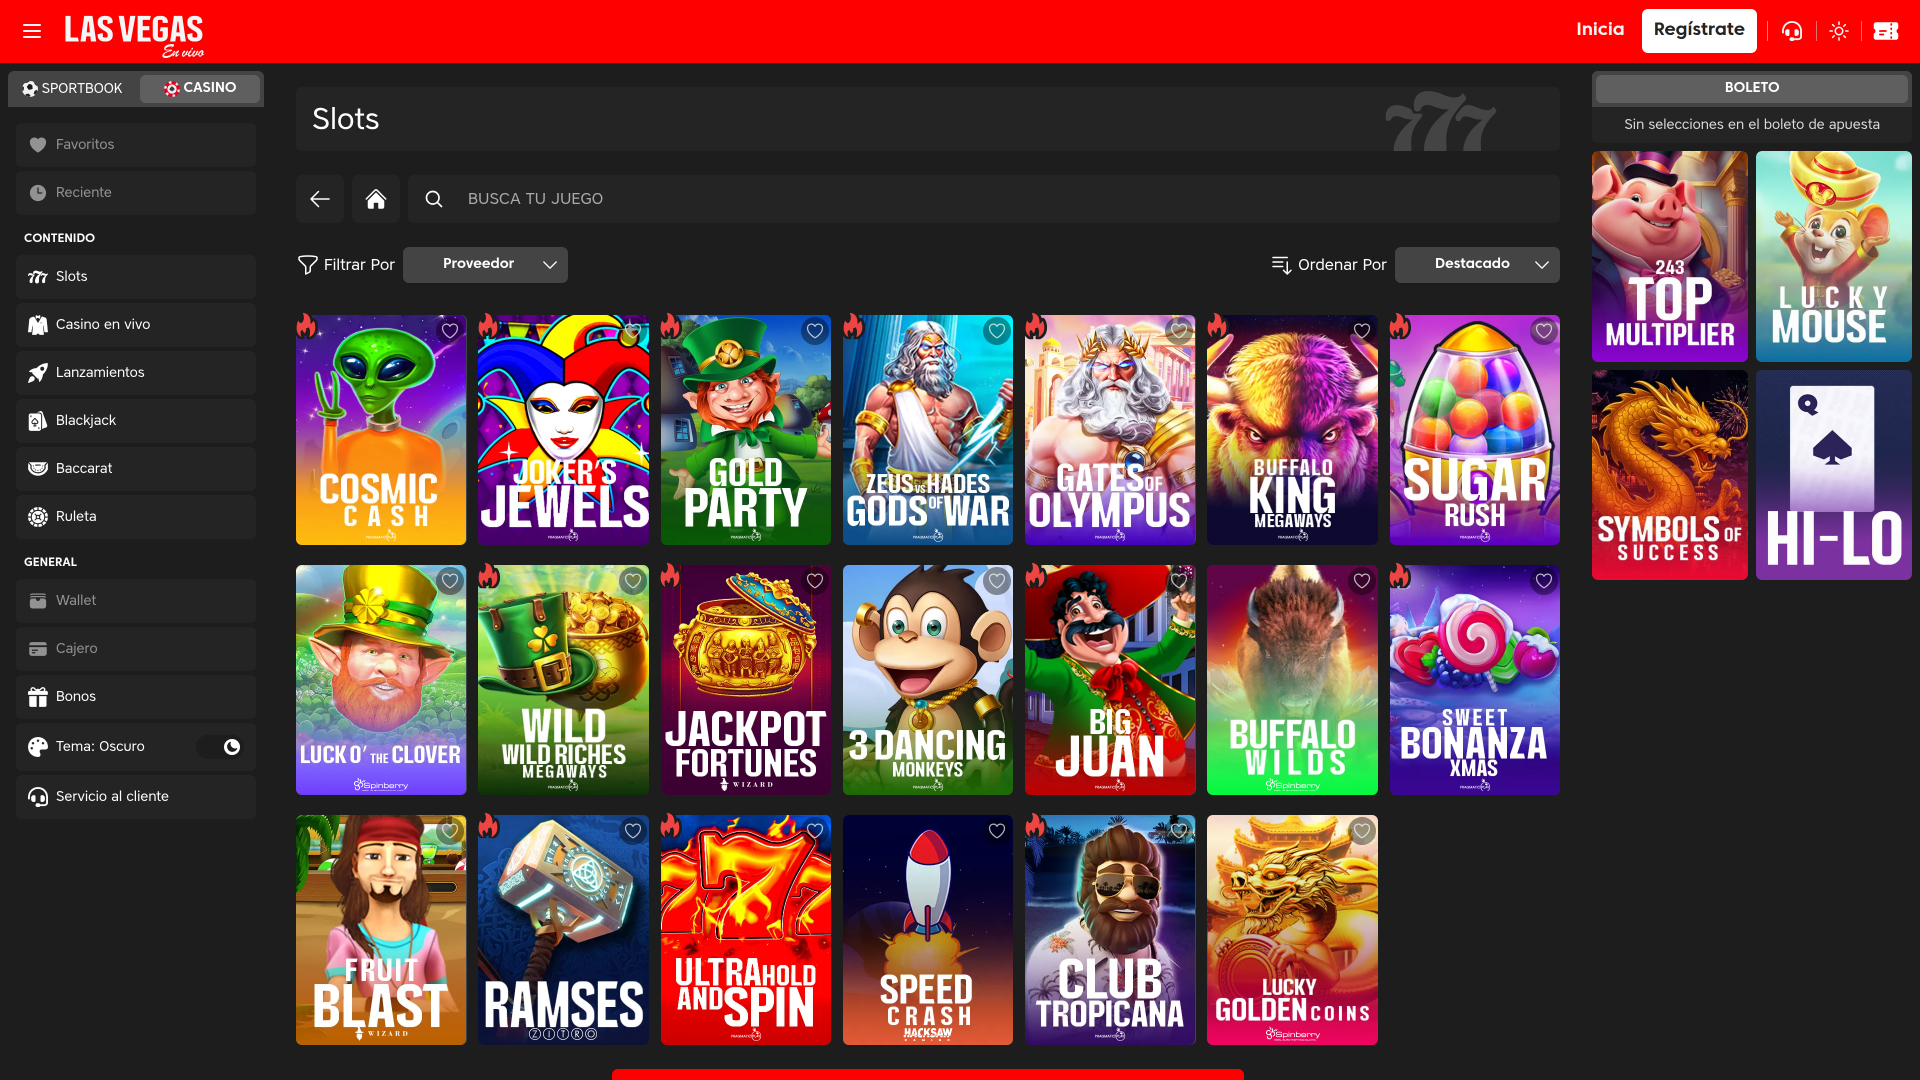Click the Blackjack spade icon
This screenshot has width=1920, height=1080.
[38, 420]
